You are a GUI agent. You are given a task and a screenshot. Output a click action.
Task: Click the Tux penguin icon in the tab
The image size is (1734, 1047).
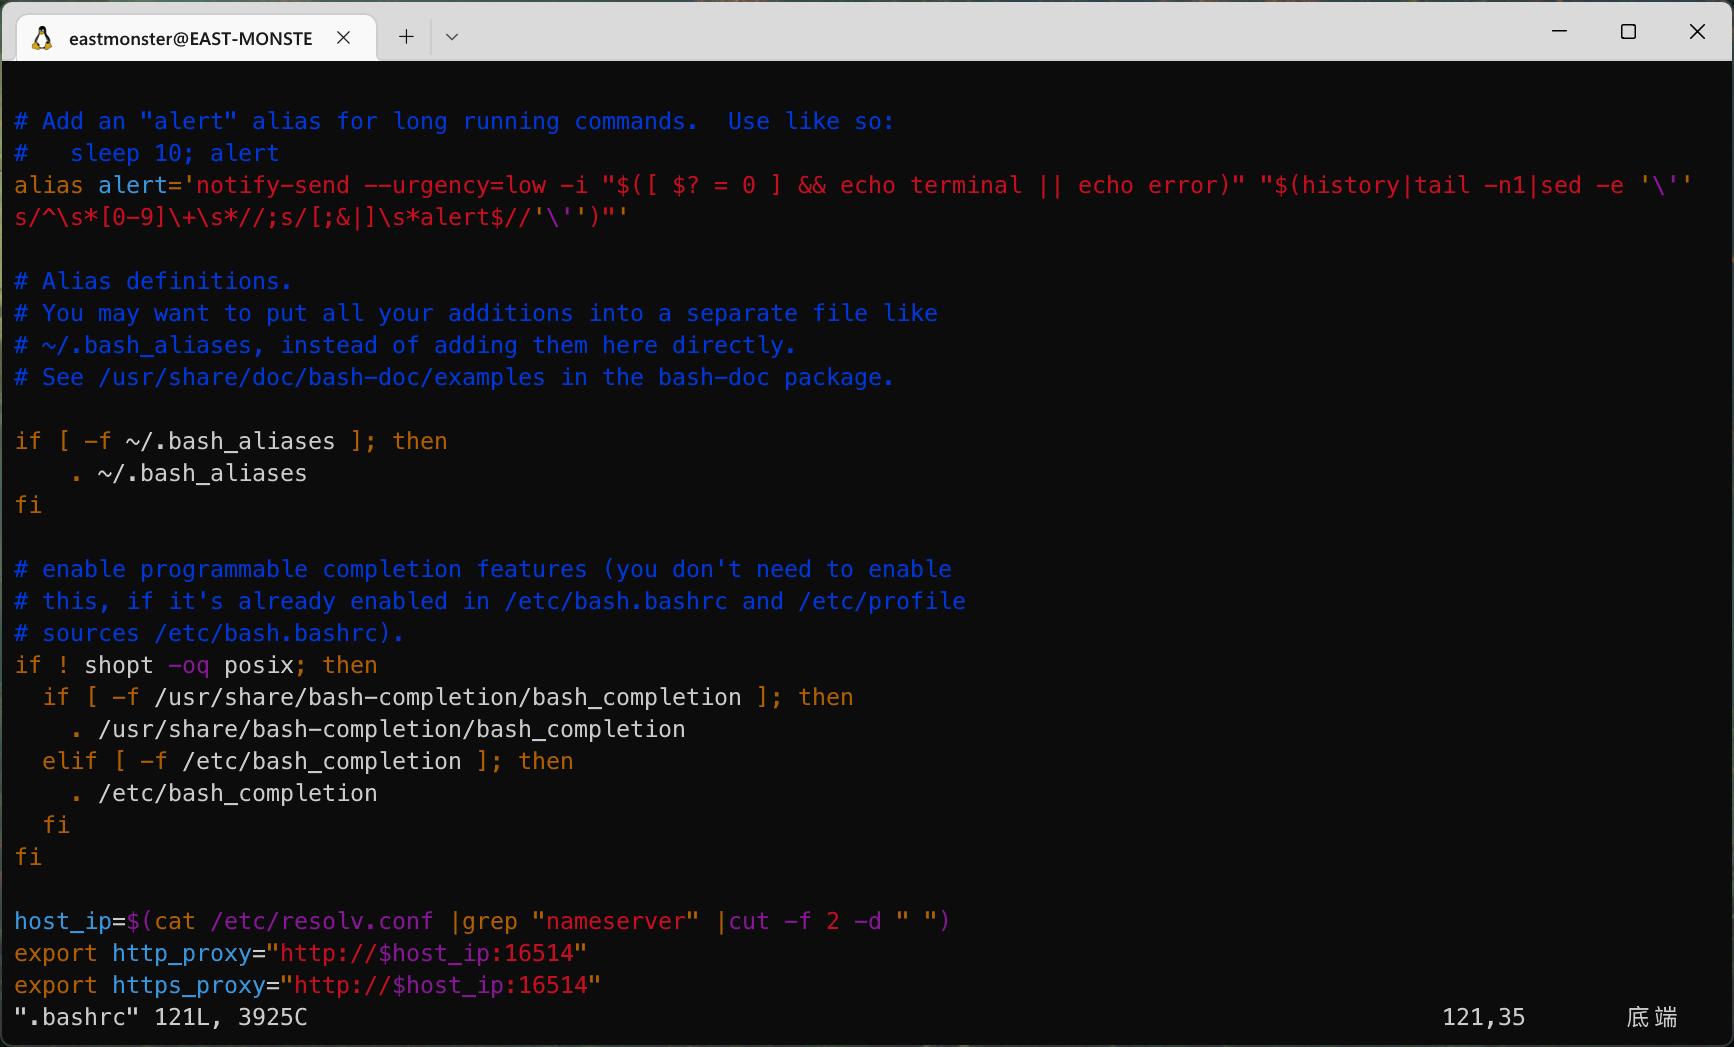(x=42, y=38)
